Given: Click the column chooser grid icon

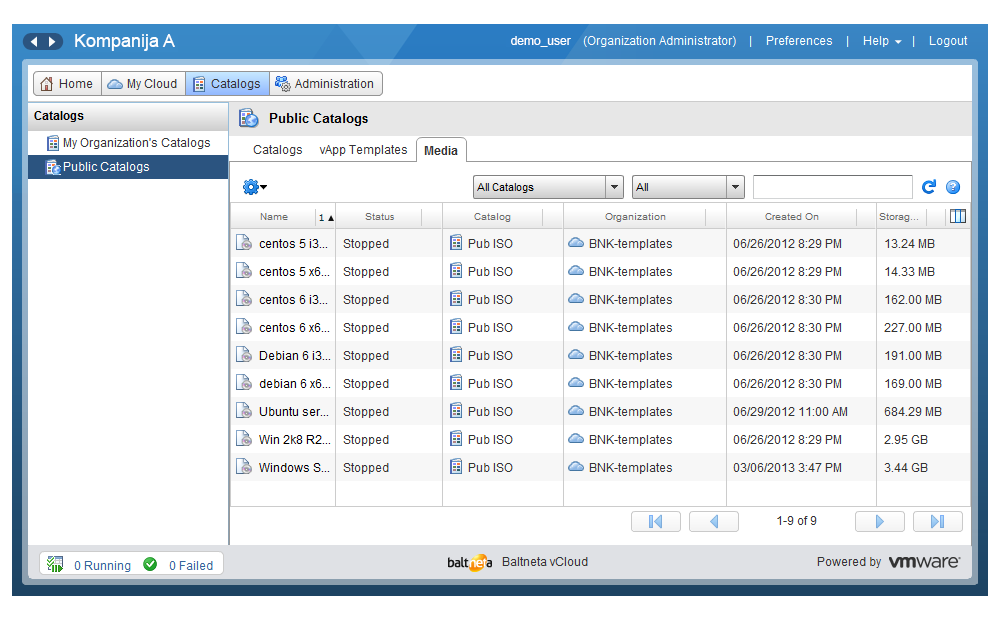Looking at the screenshot, I should pyautogui.click(x=957, y=216).
